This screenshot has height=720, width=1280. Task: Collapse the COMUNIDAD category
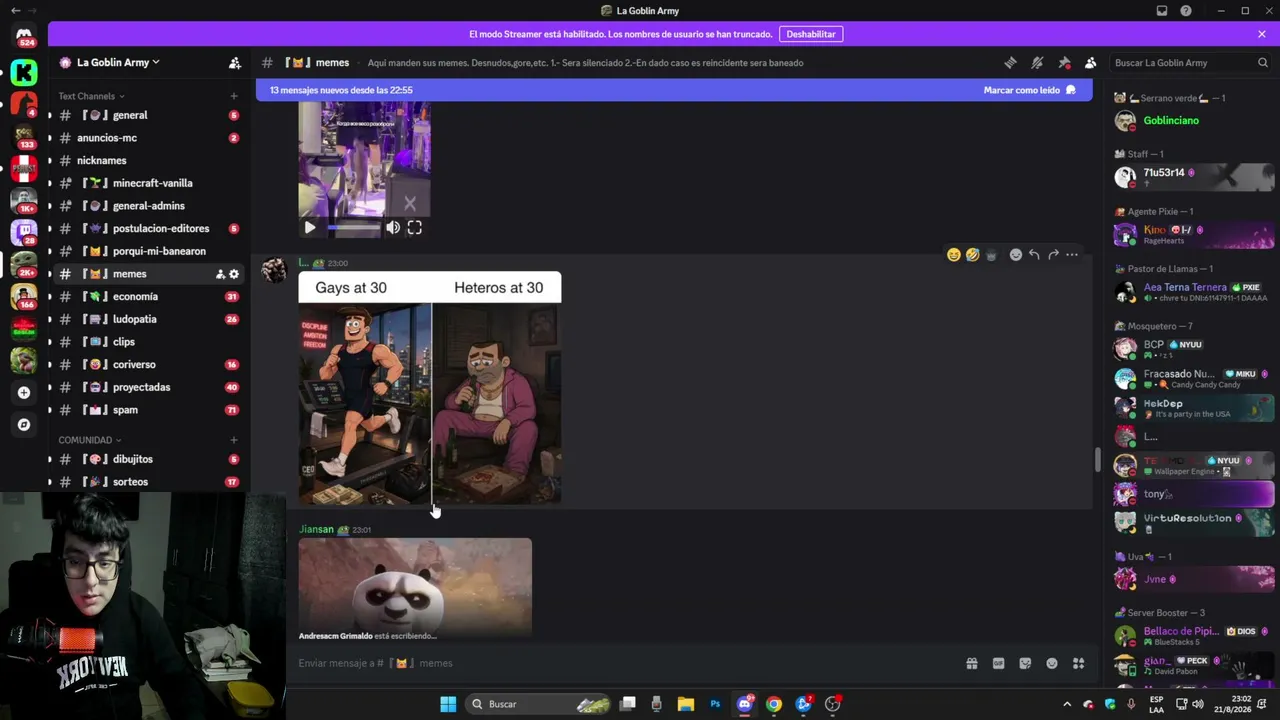(x=90, y=440)
